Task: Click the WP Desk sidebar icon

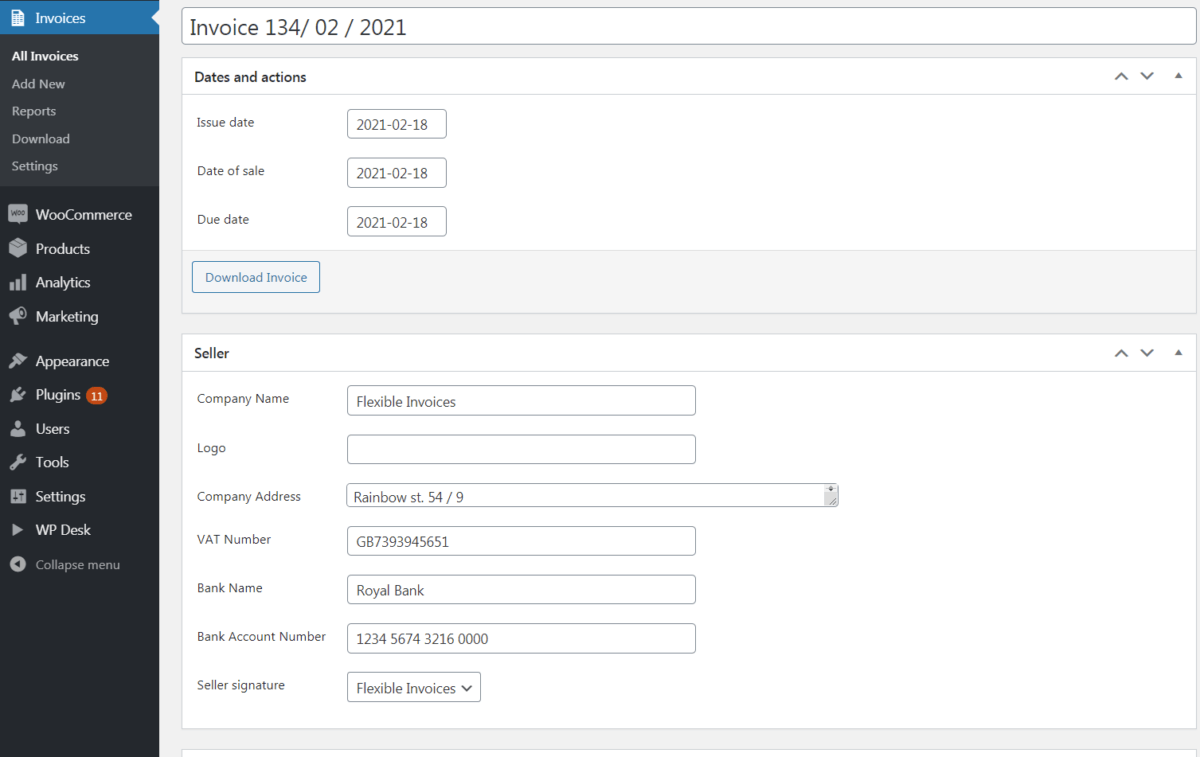Action: point(18,529)
